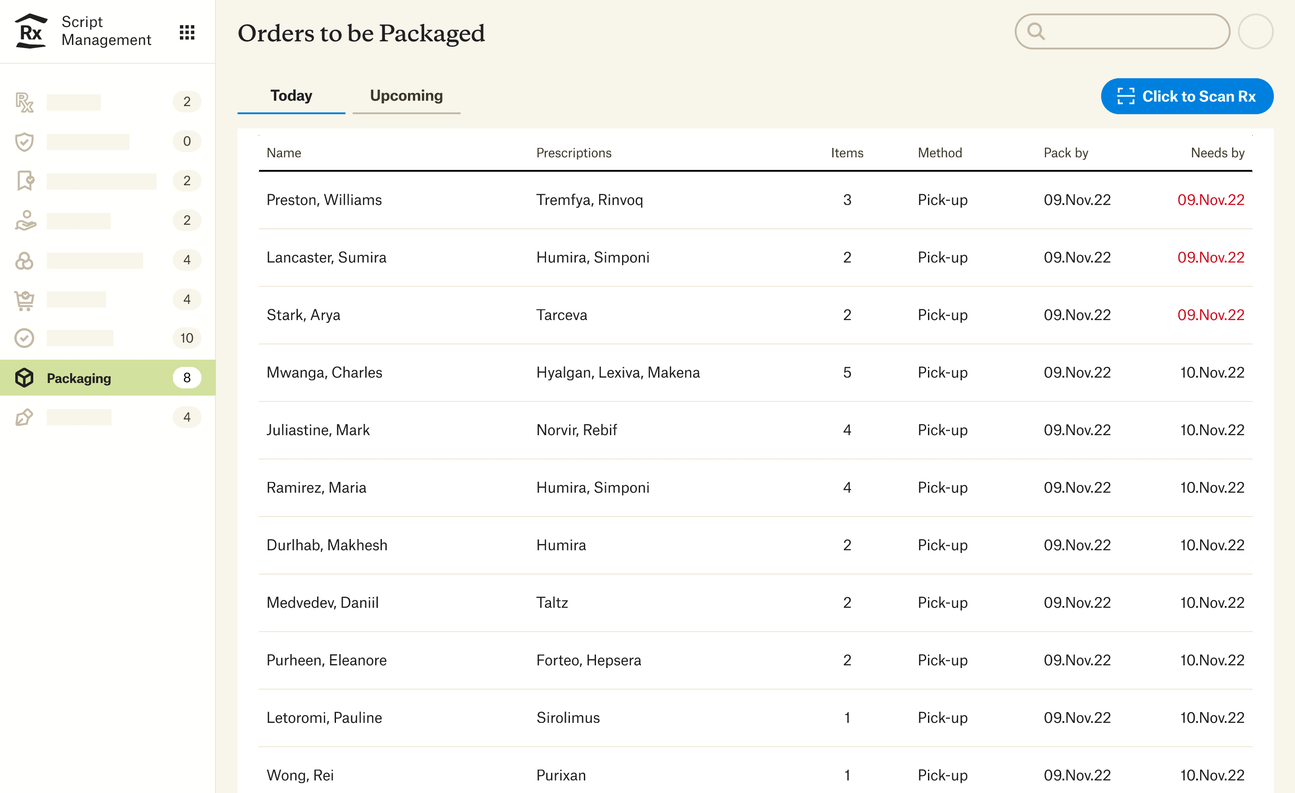
Task: Click the Forteo, Hepsera prescriptions cell
Action: point(589,660)
